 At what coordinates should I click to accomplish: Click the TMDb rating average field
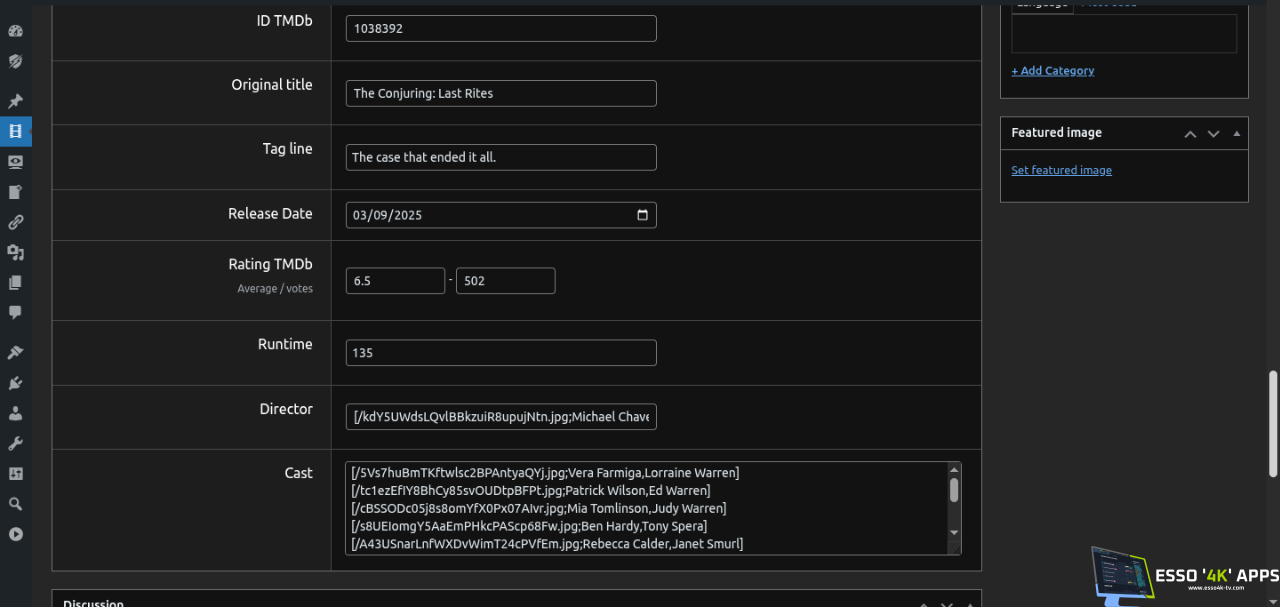click(395, 281)
